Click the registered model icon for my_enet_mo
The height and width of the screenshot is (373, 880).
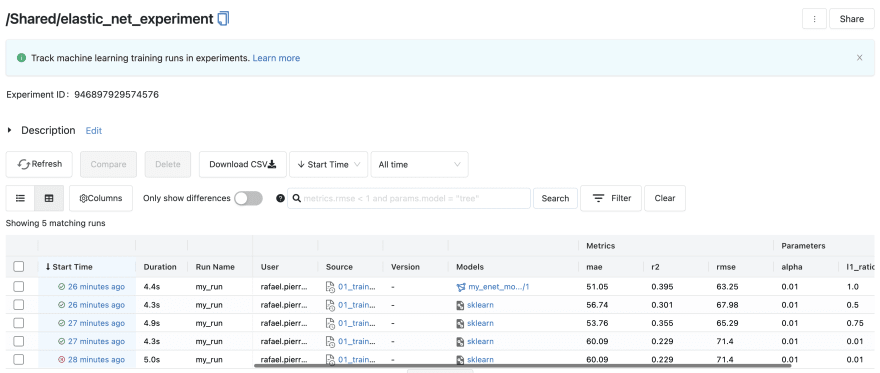[x=461, y=287]
